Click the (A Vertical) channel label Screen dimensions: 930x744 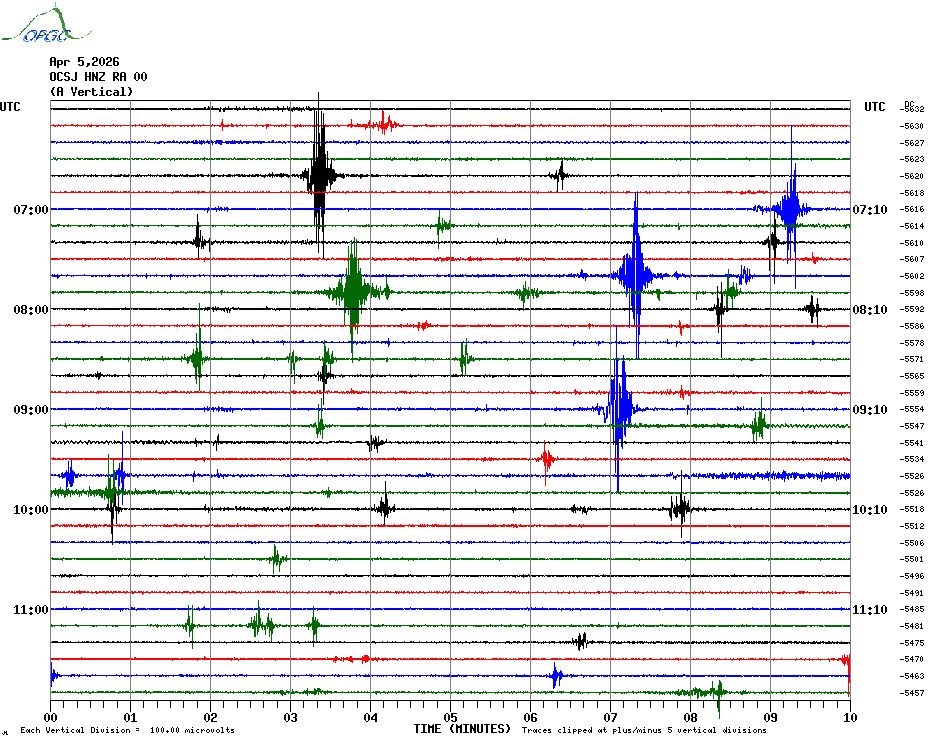pos(91,92)
